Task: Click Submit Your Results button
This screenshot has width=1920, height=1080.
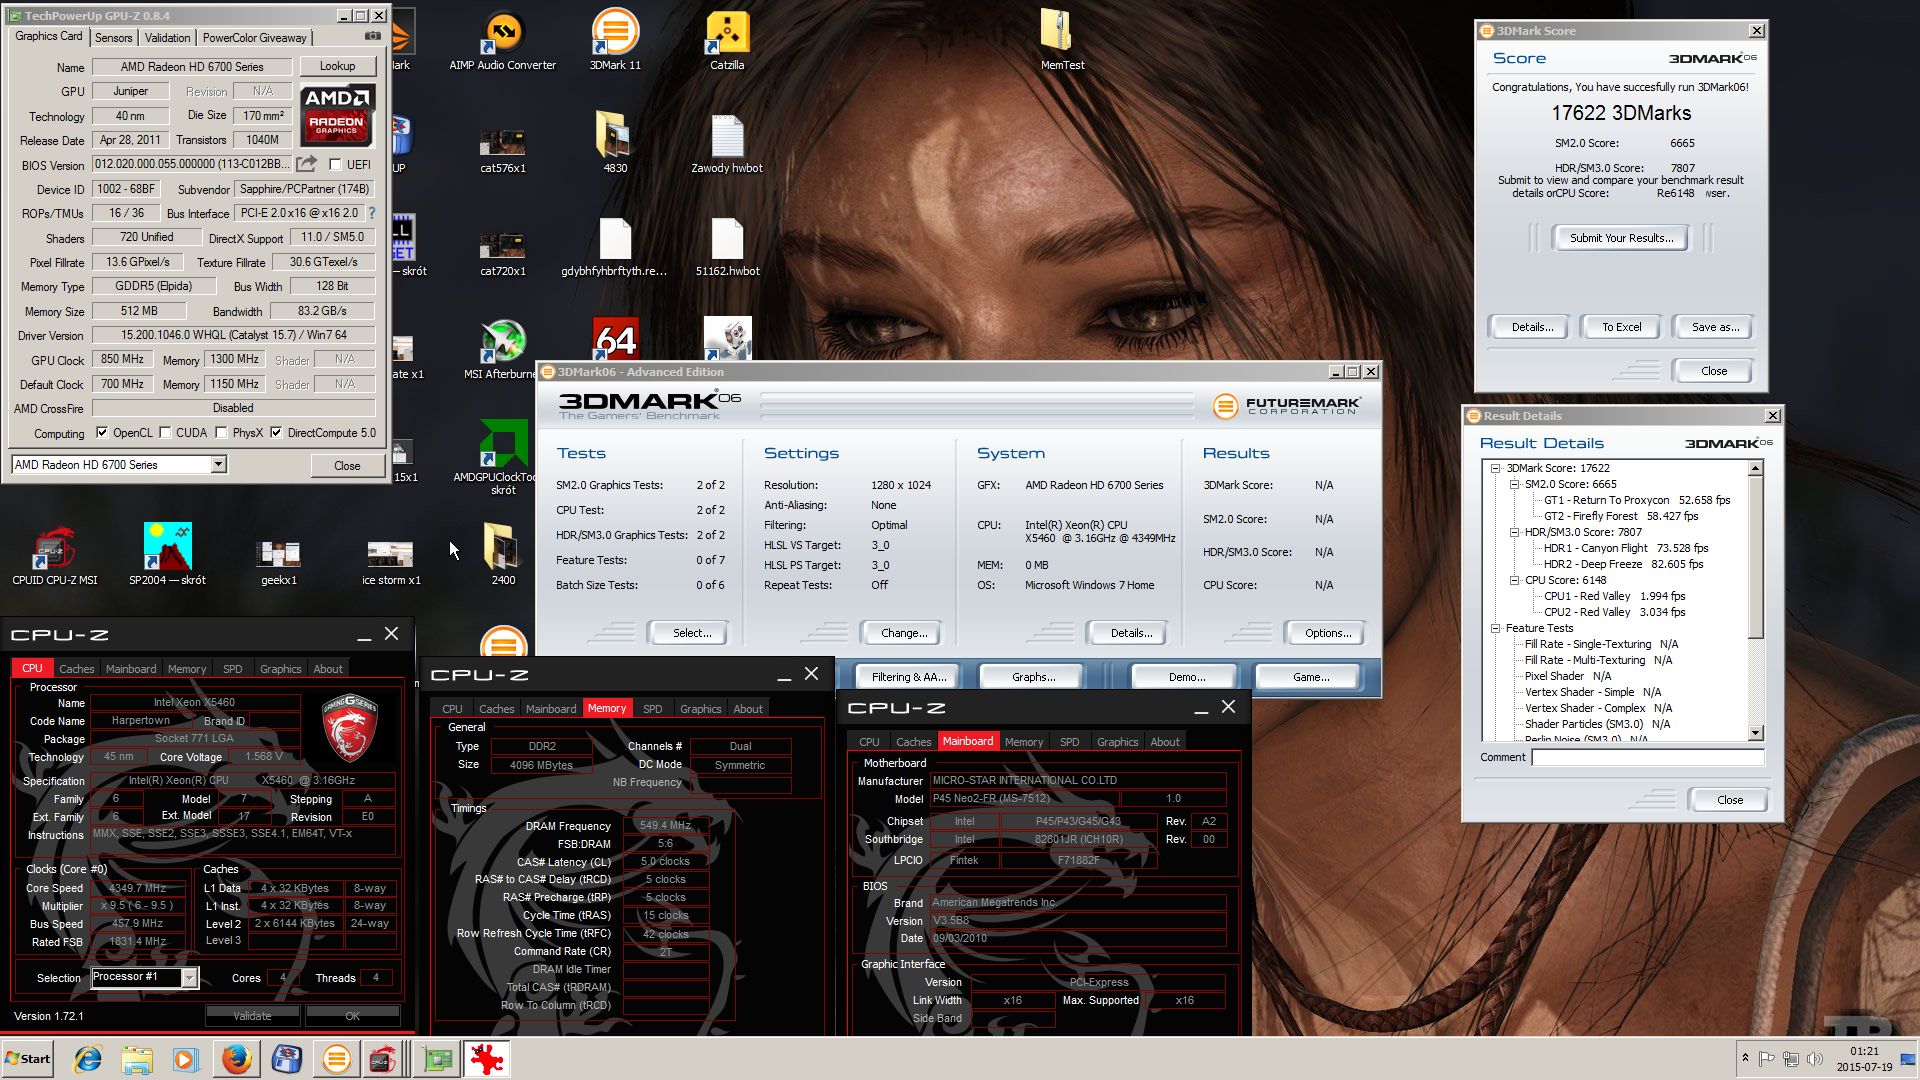Action: point(1620,238)
